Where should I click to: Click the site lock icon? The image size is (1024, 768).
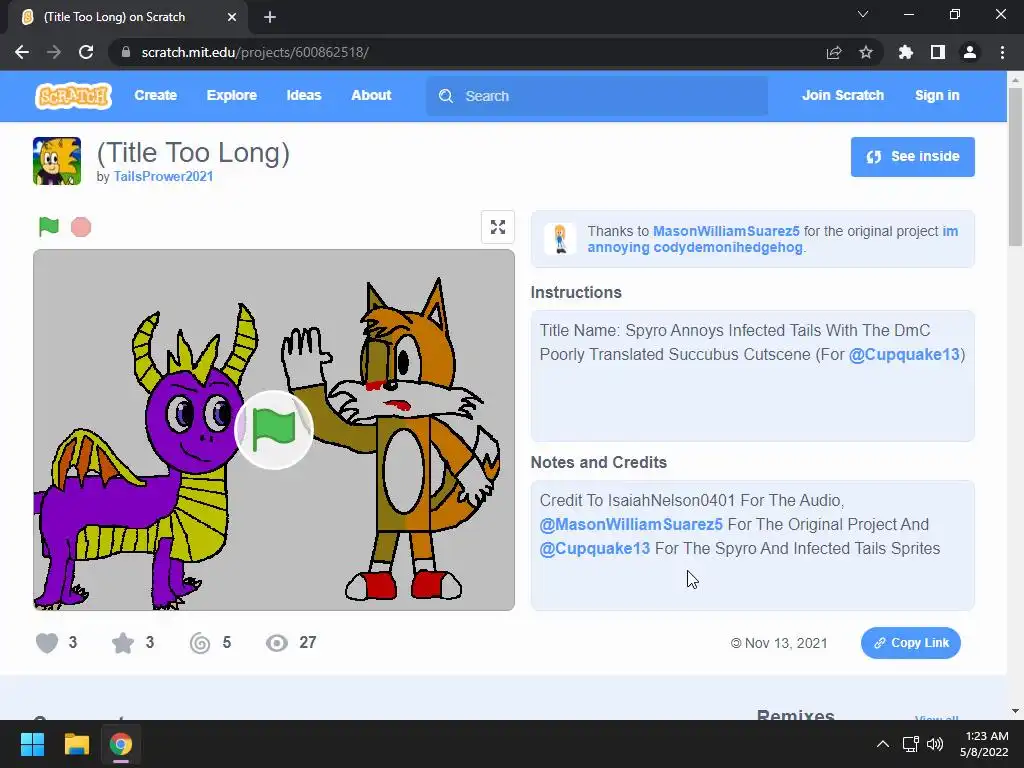tap(126, 52)
